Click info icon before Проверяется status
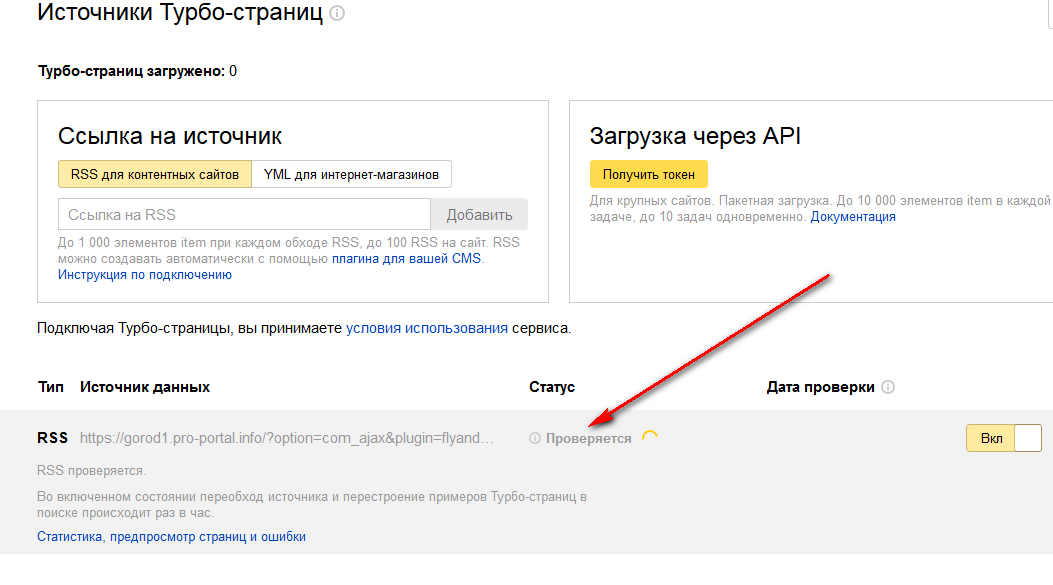The width and height of the screenshot is (1053, 585). pos(535,438)
